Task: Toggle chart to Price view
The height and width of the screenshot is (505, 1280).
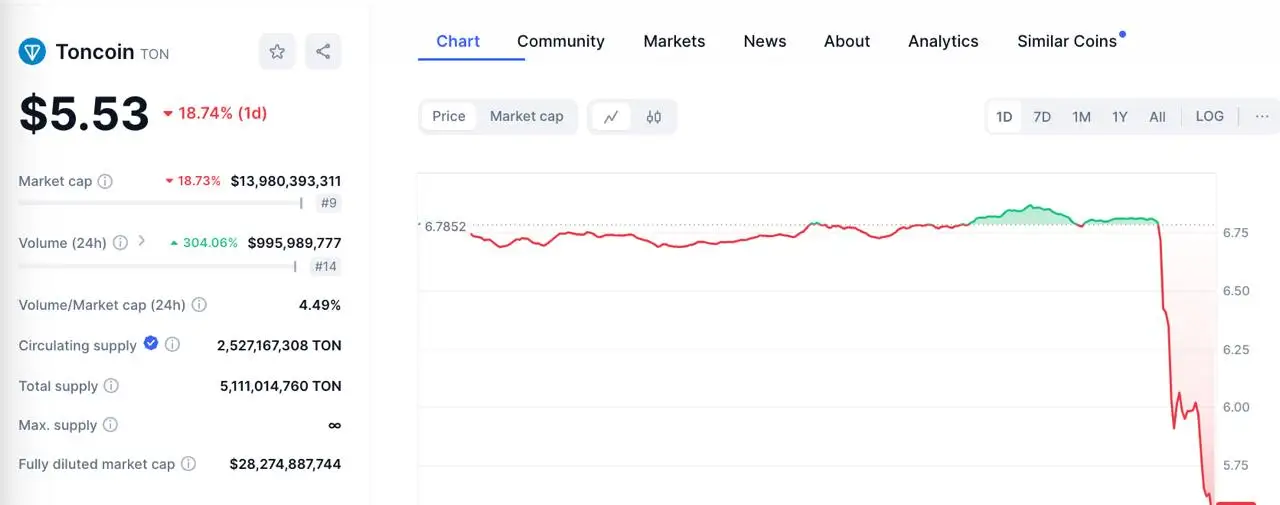Action: [448, 116]
